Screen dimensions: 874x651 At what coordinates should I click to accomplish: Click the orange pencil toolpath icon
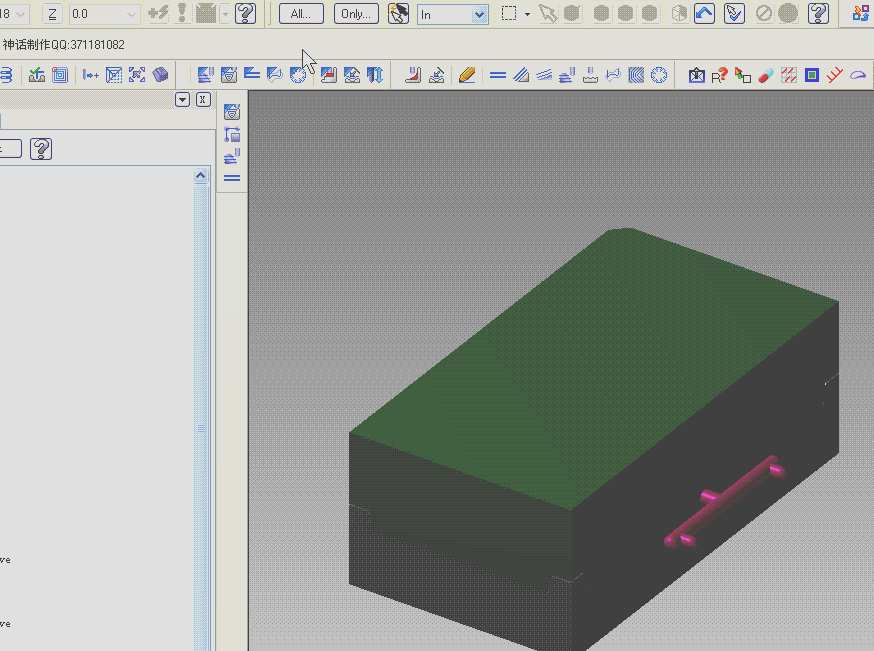467,75
